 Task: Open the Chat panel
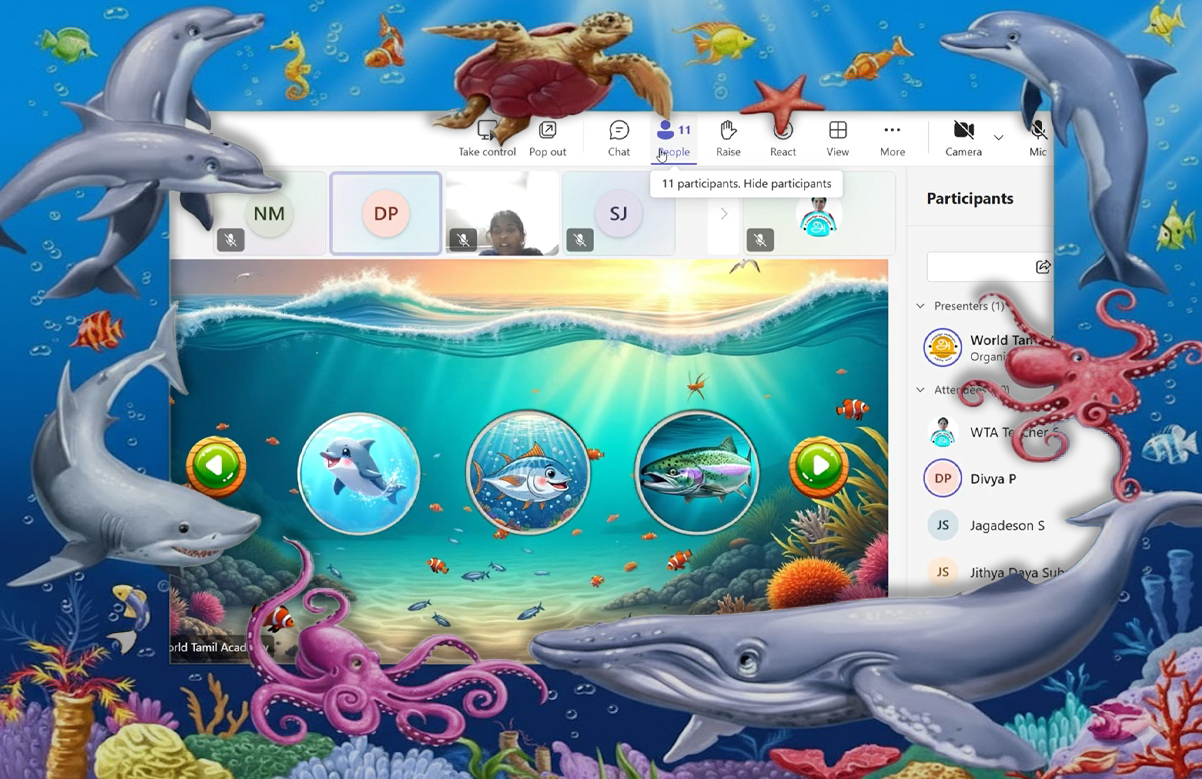coord(619,138)
